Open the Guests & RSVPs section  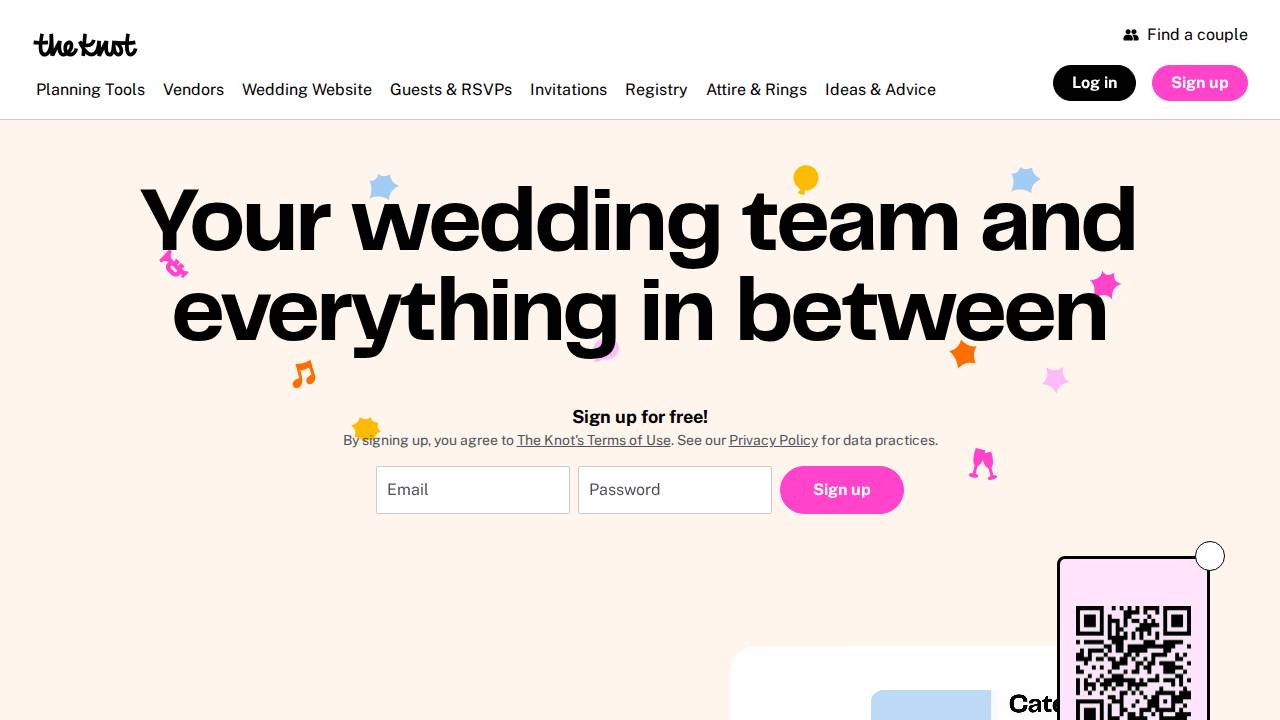point(451,90)
